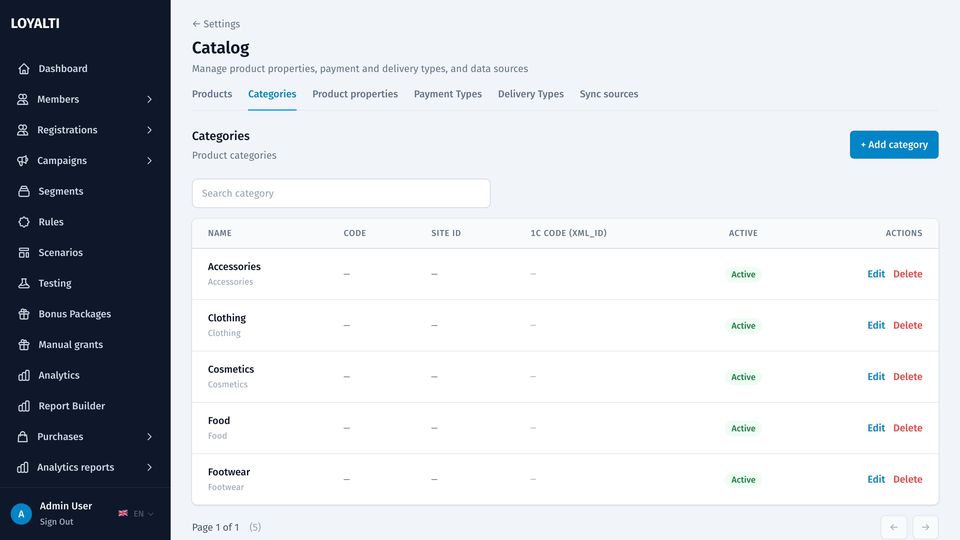Edit the Footwear category
Viewport: 960px width, 540px height.
tap(876, 479)
